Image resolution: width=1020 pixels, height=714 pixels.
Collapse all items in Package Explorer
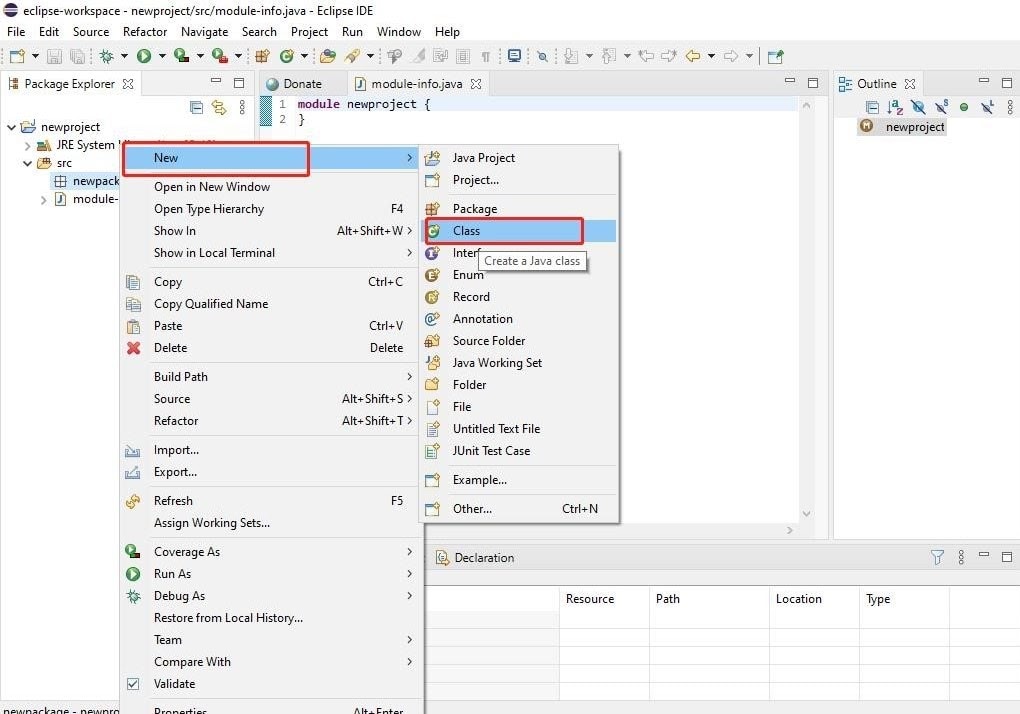point(197,108)
